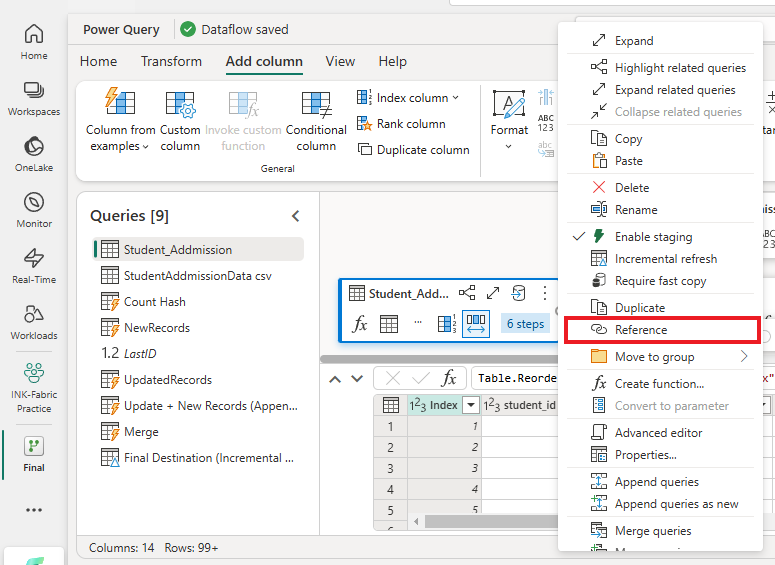Switch to the Home ribbon tab
The image size is (775, 565).
point(98,61)
